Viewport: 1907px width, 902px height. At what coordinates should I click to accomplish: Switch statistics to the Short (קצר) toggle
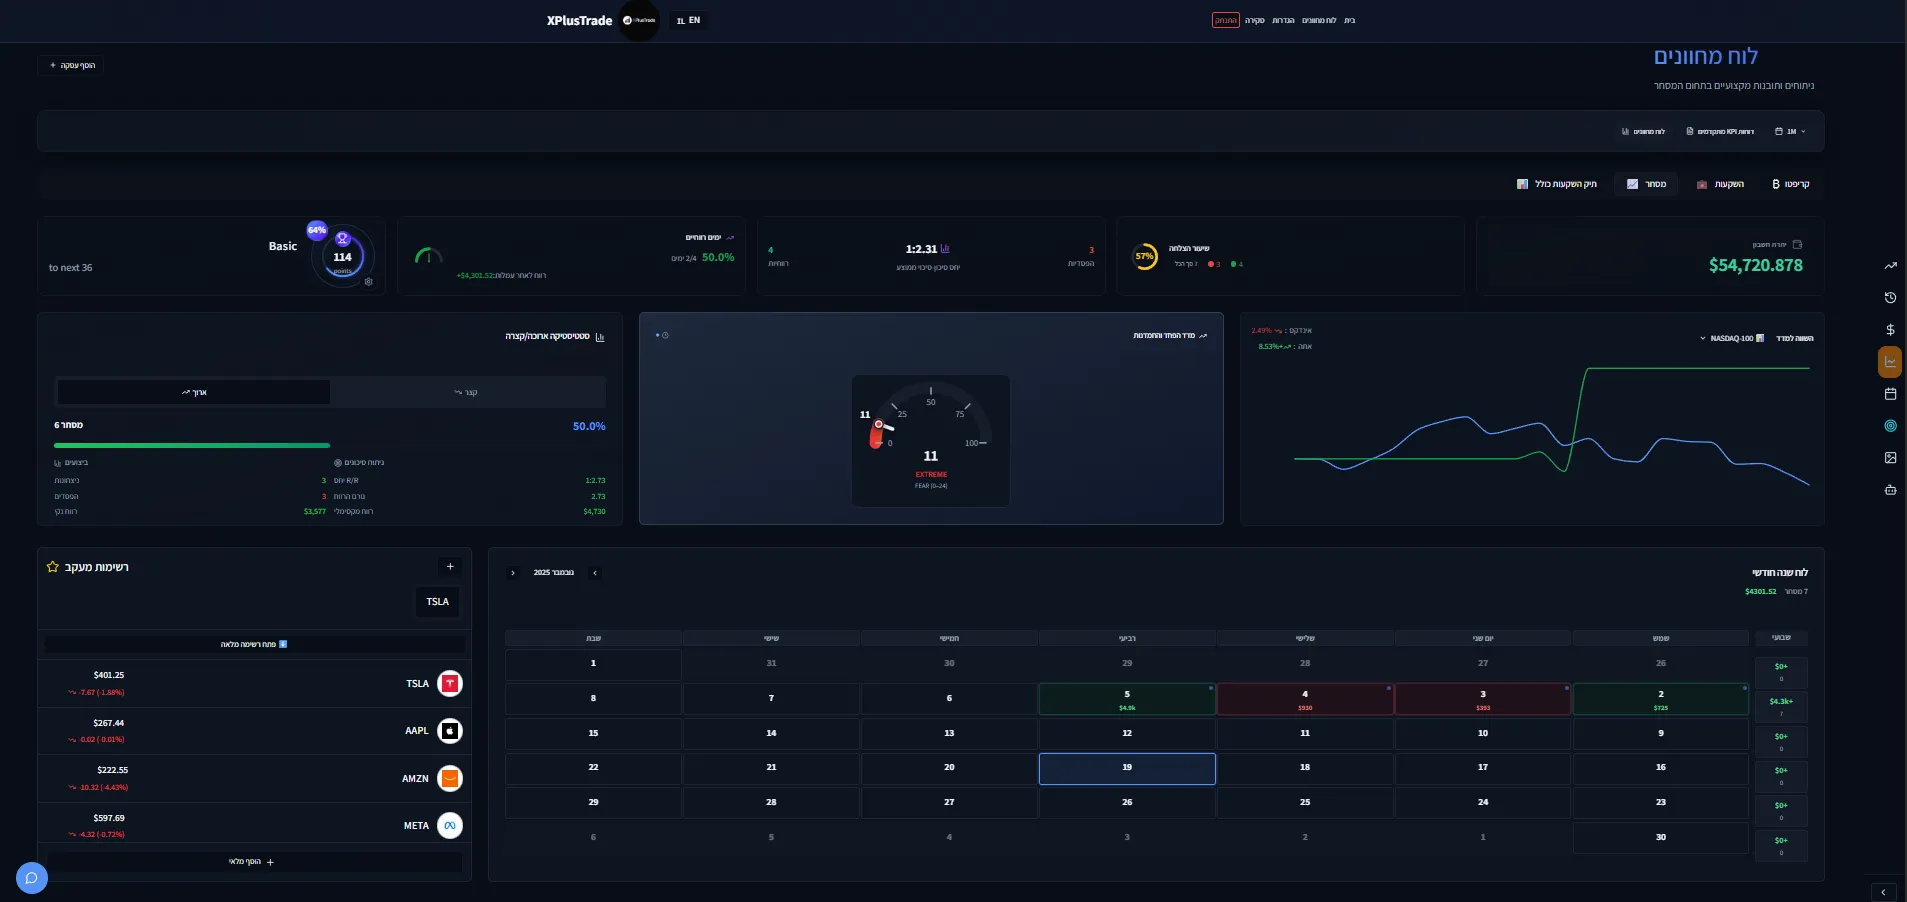(466, 392)
